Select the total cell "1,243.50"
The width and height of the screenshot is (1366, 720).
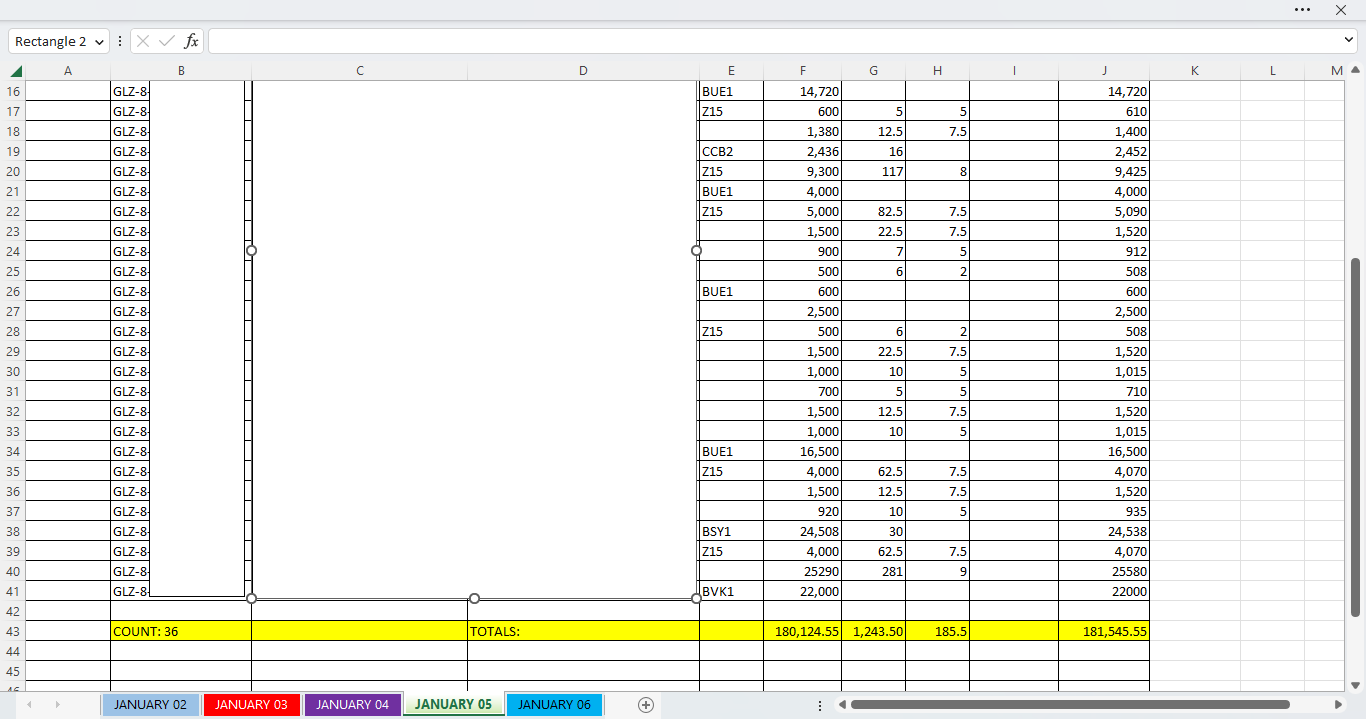[873, 631]
